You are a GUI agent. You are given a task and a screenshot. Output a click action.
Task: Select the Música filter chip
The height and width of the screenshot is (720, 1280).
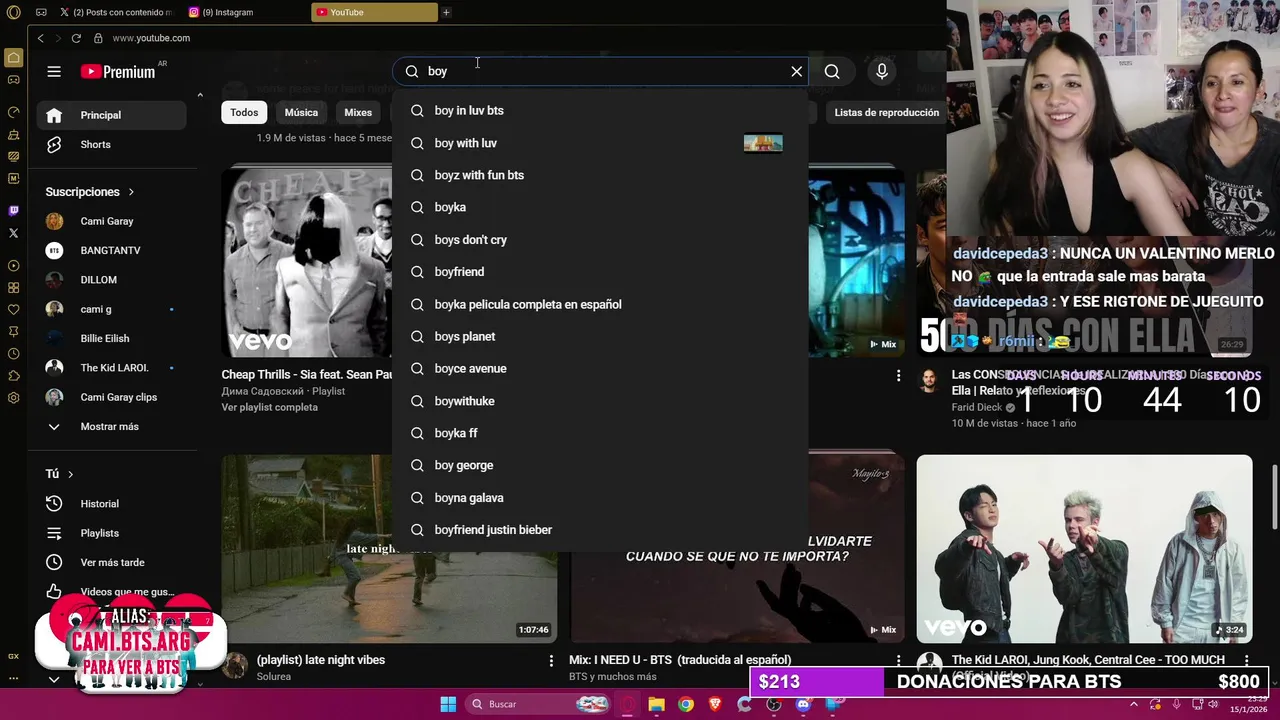pyautogui.click(x=301, y=113)
